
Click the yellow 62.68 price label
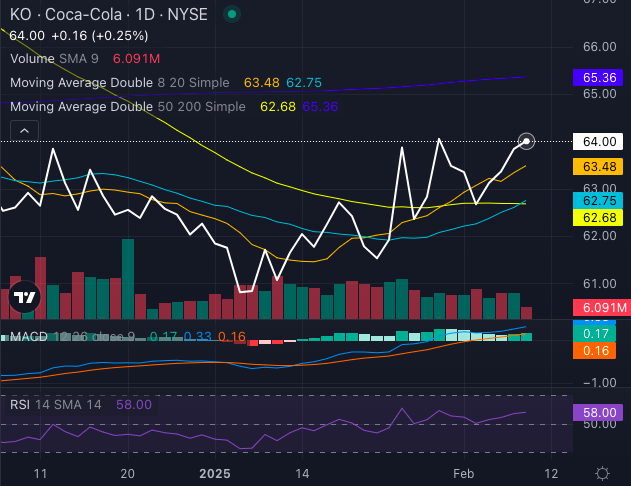598,218
